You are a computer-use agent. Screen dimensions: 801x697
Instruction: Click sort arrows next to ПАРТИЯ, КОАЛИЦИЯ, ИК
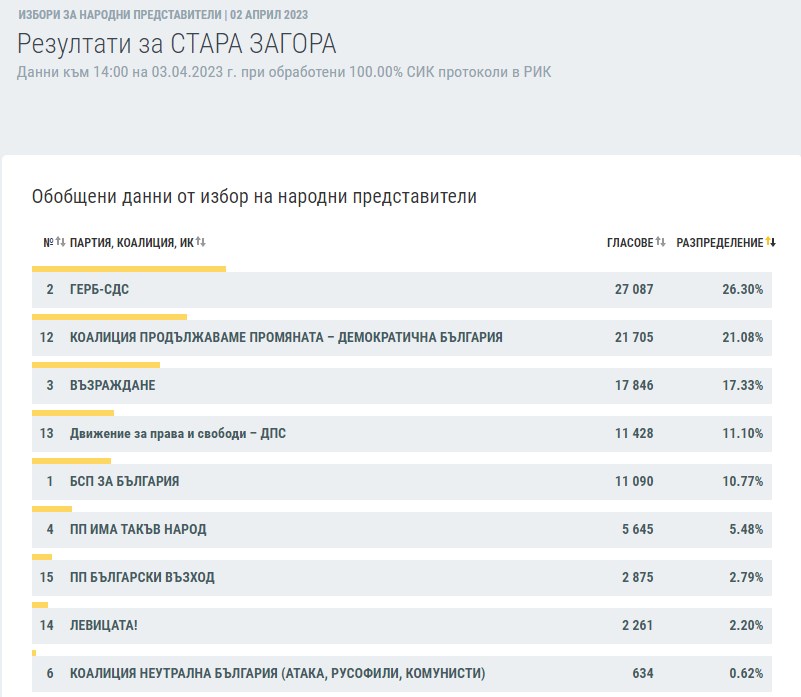(200, 243)
